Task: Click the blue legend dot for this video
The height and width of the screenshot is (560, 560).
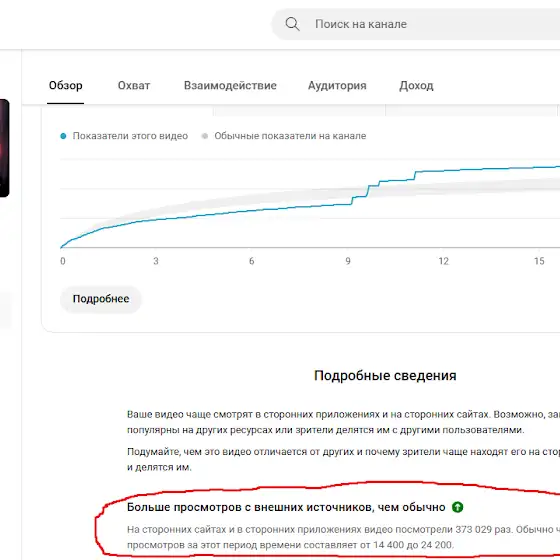Action: (63, 136)
